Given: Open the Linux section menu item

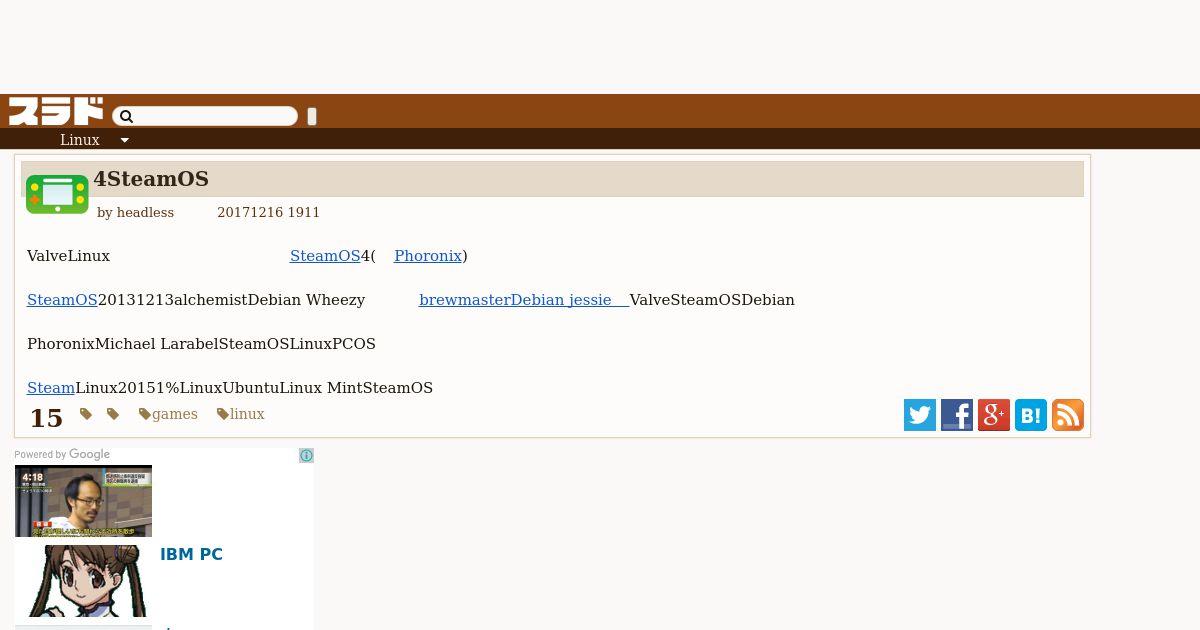Looking at the screenshot, I should [80, 140].
